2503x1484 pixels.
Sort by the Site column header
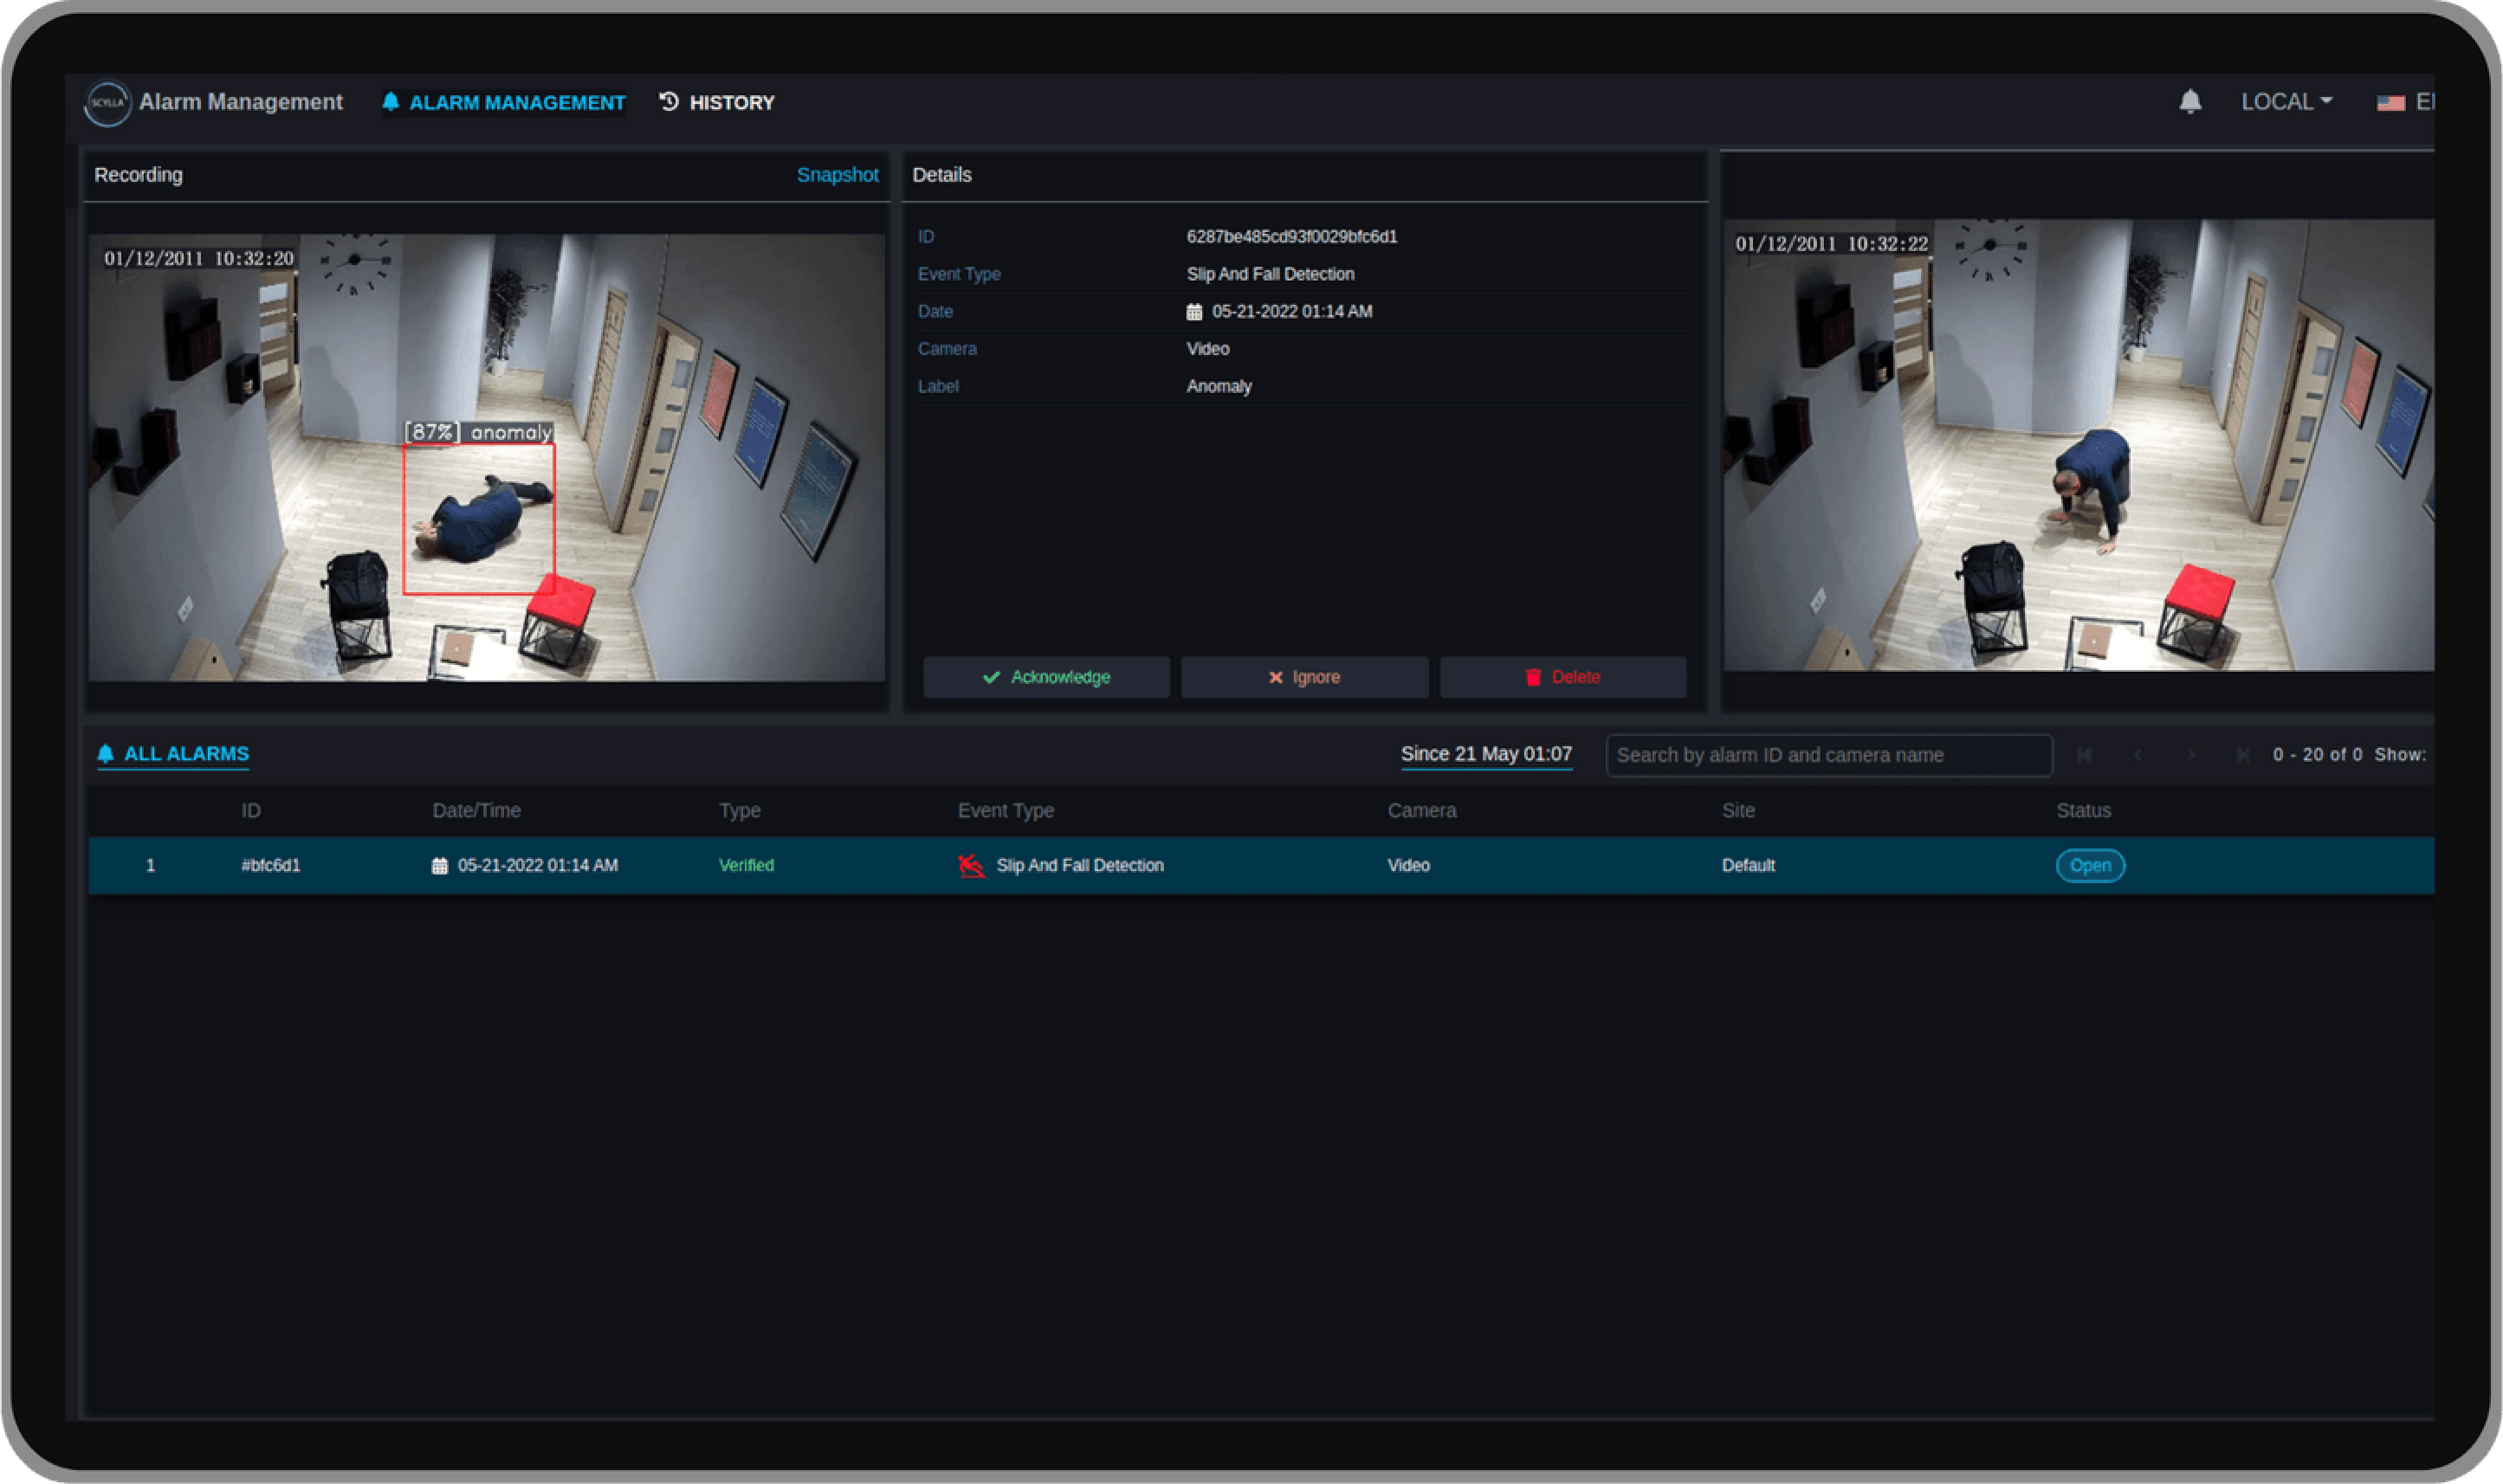(1738, 811)
